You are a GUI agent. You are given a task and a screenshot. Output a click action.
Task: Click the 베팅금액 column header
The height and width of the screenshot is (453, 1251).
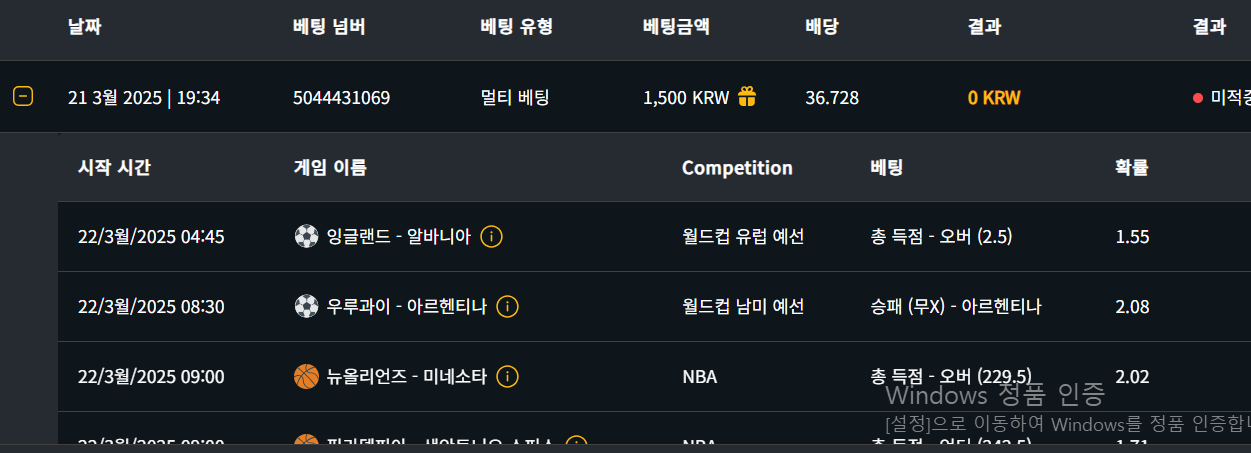[x=676, y=27]
